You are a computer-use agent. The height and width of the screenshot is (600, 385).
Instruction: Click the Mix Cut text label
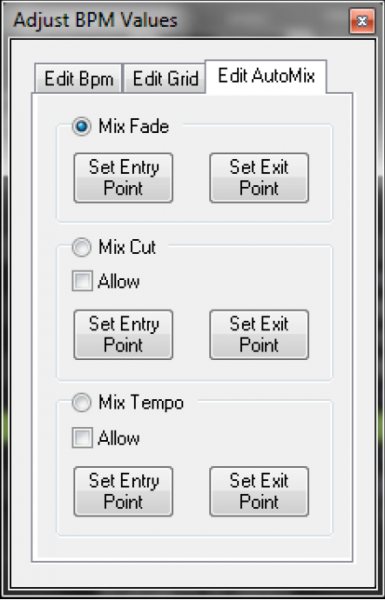click(127, 247)
